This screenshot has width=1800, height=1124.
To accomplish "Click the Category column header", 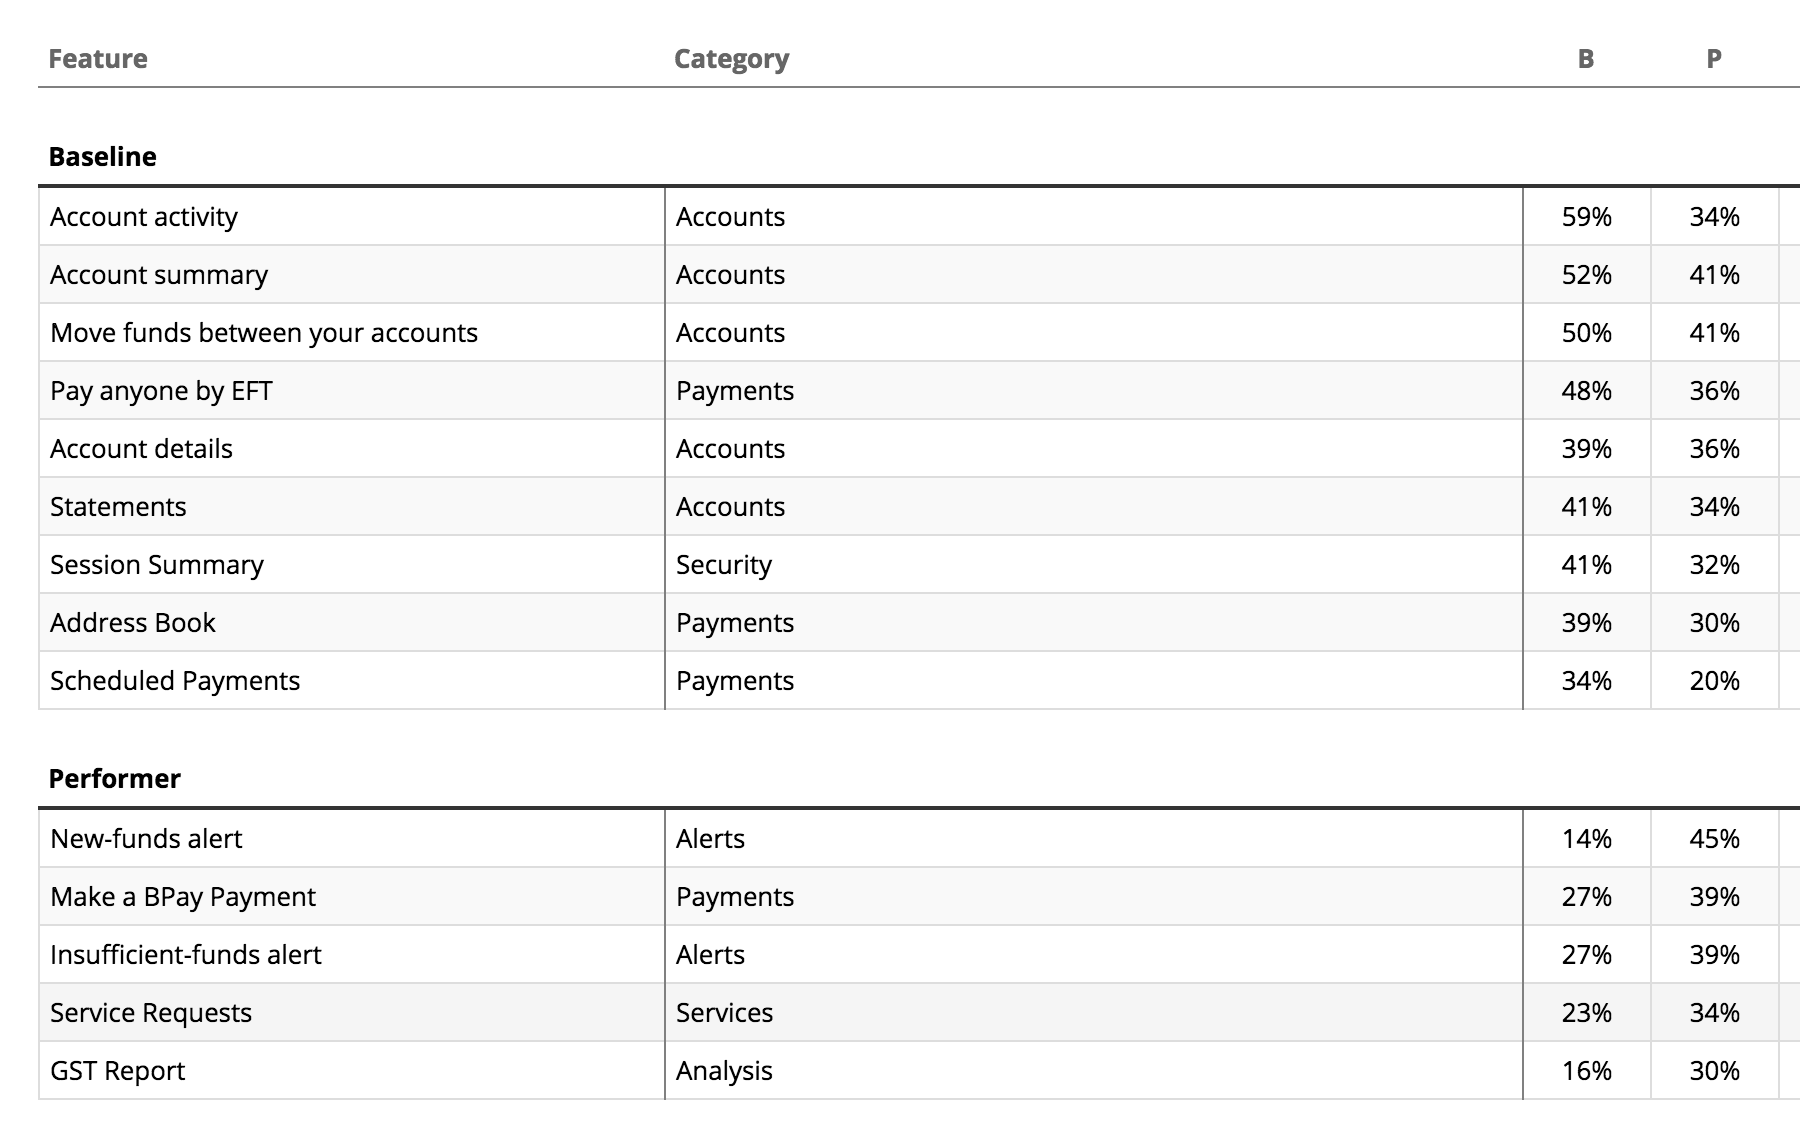I will (x=731, y=59).
